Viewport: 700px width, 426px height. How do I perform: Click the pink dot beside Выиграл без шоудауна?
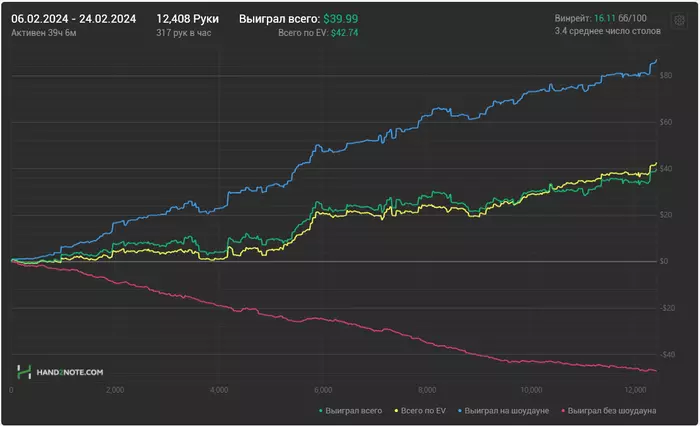(563, 411)
